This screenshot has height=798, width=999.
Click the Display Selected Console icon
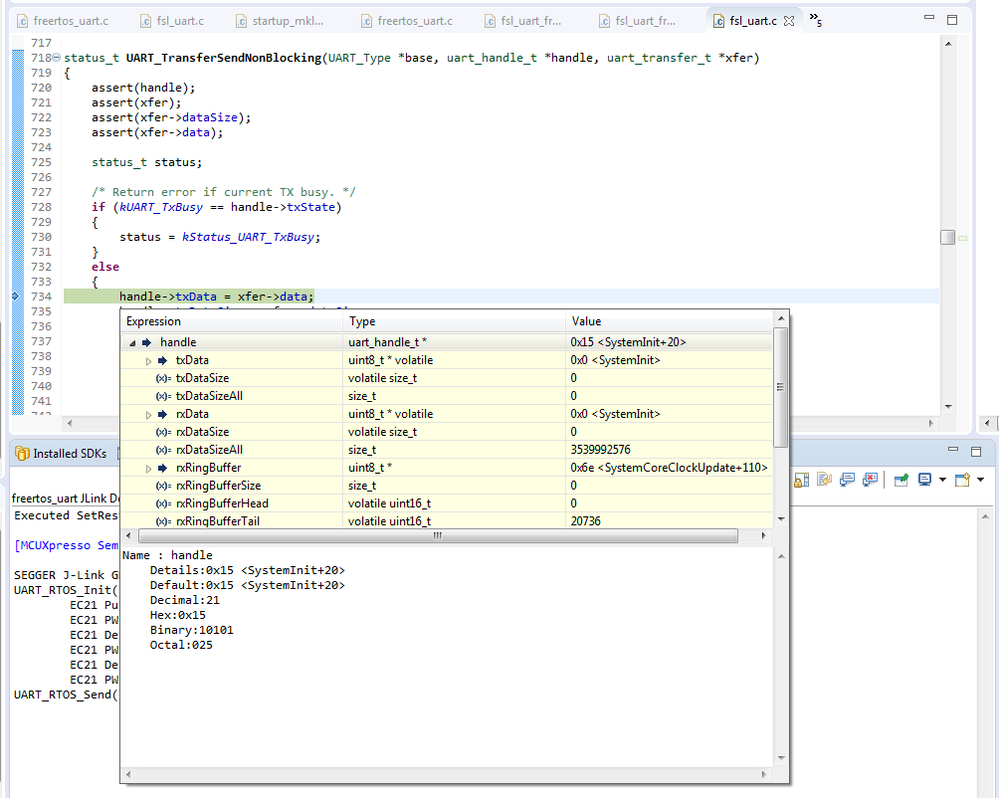point(925,480)
